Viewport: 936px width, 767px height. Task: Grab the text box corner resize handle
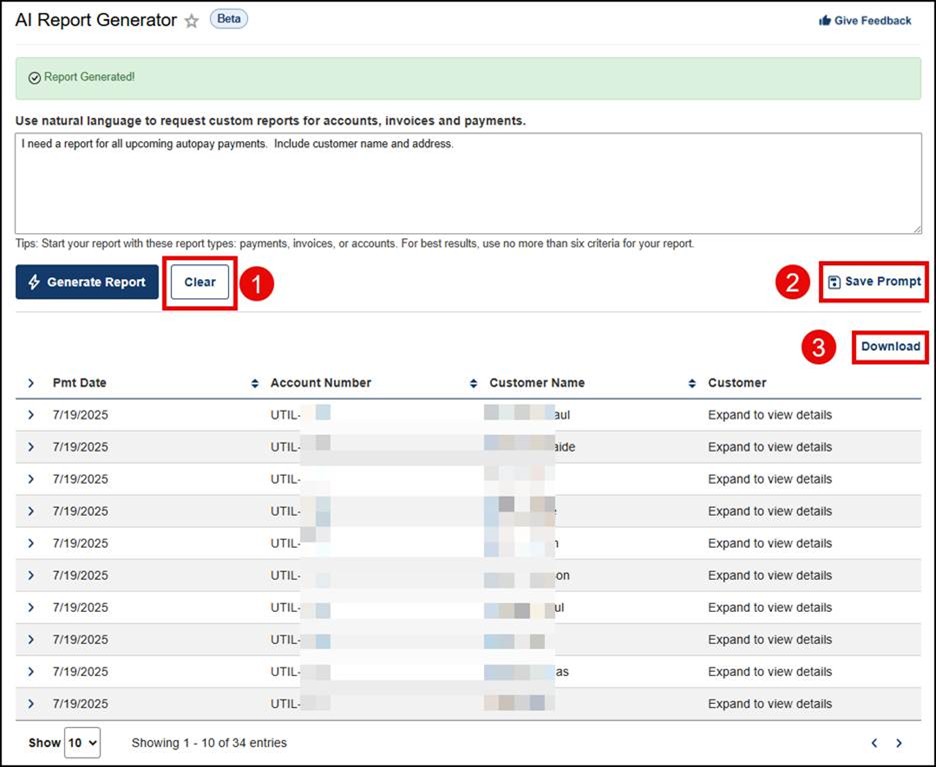[916, 229]
